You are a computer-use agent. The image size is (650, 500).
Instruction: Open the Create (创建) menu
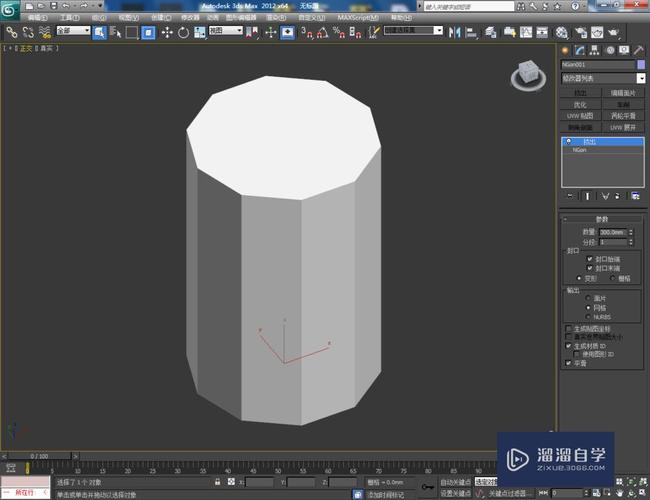(x=161, y=17)
